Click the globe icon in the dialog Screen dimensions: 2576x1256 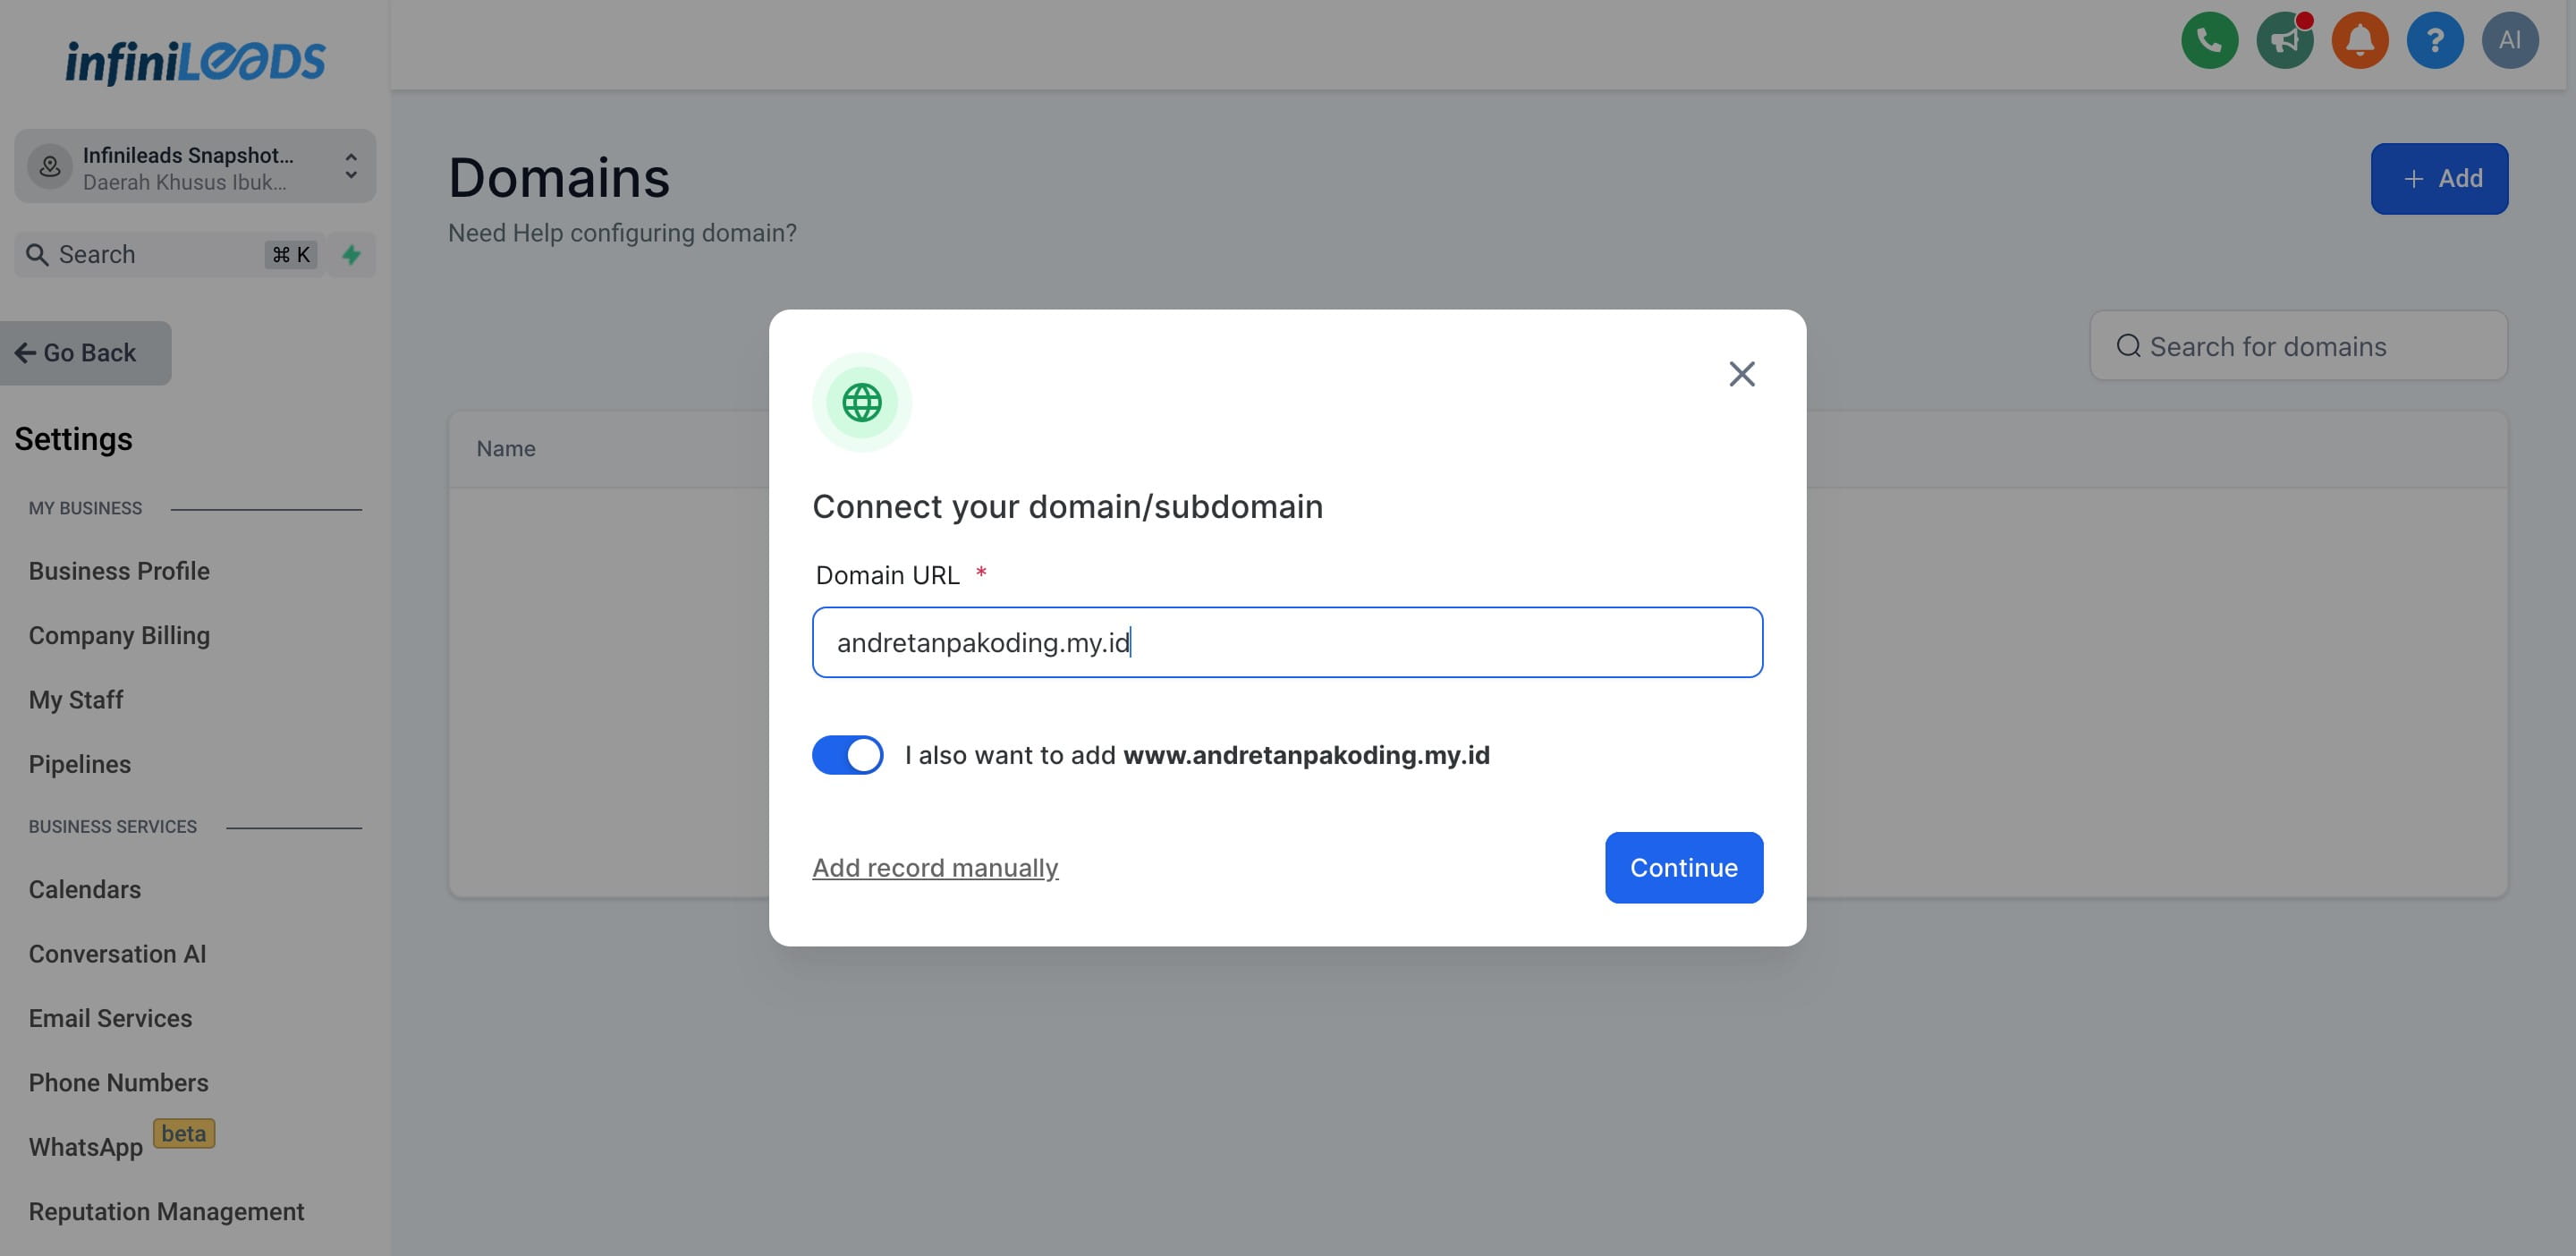[861, 401]
